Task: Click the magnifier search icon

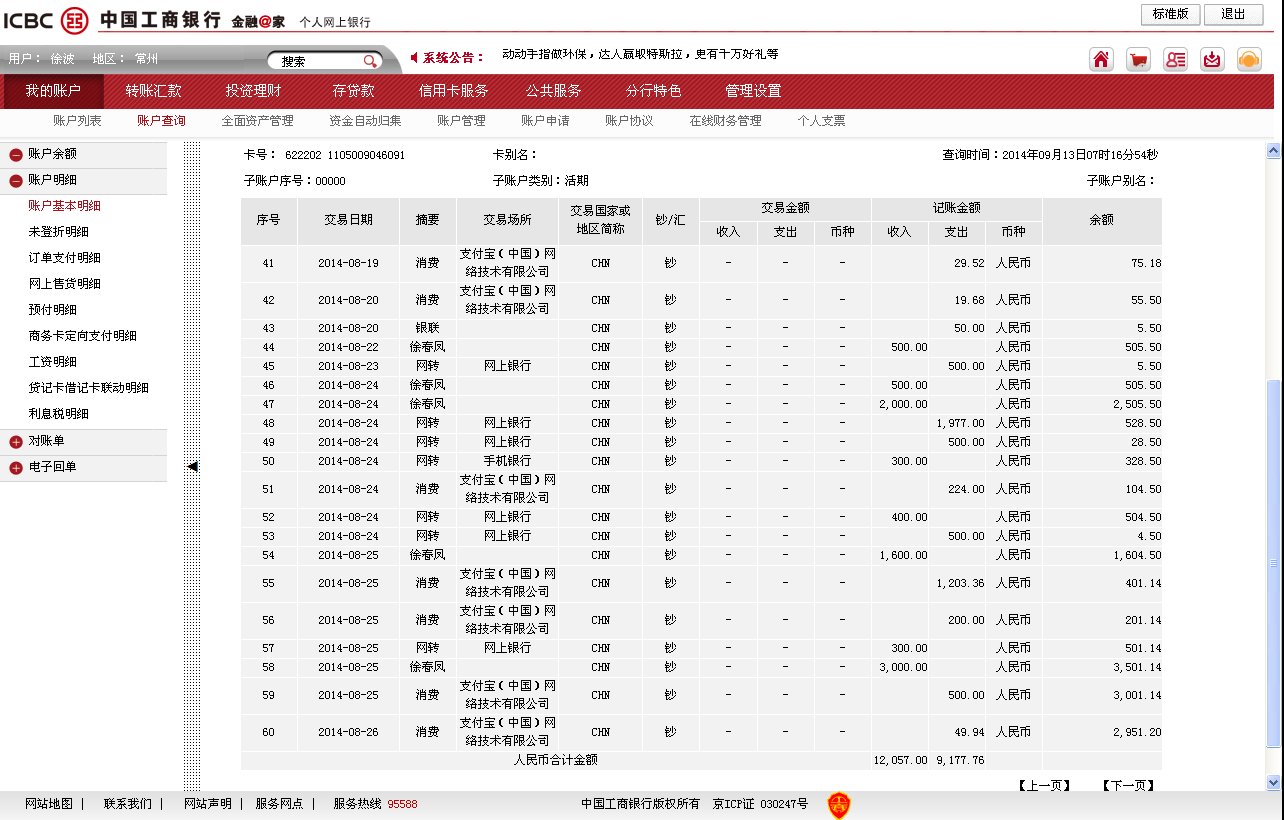Action: click(370, 61)
